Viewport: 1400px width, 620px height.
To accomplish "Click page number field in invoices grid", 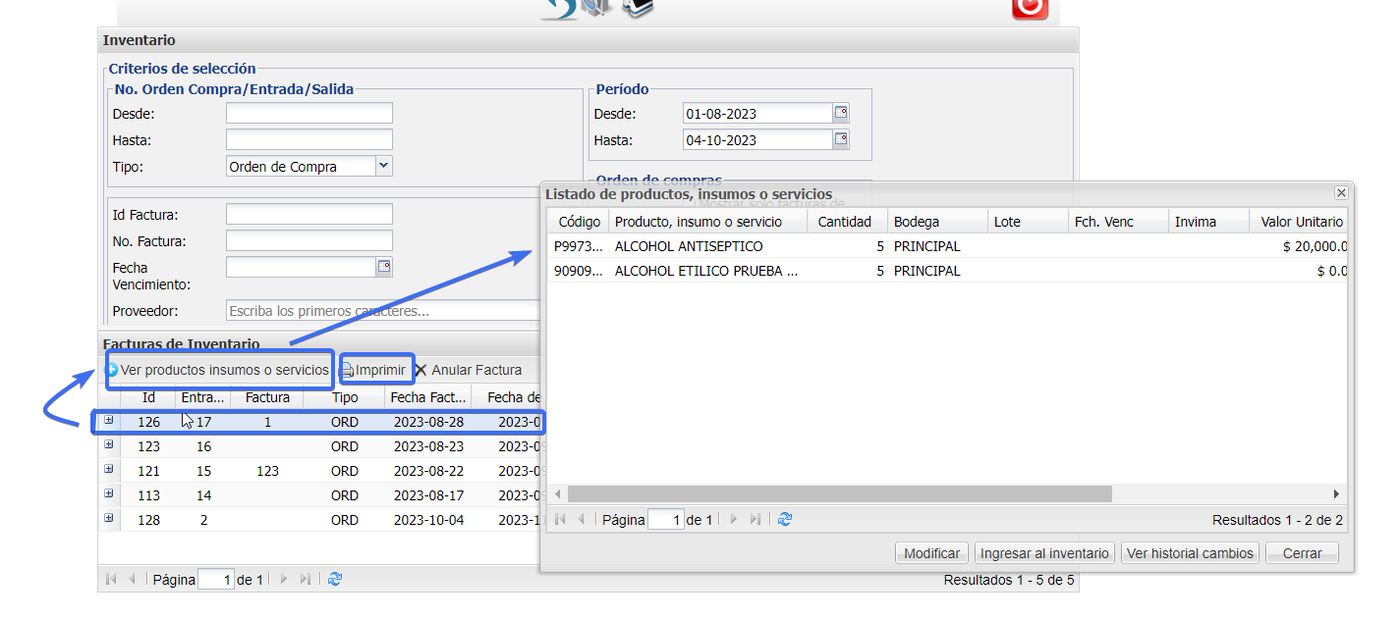I will [x=216, y=579].
